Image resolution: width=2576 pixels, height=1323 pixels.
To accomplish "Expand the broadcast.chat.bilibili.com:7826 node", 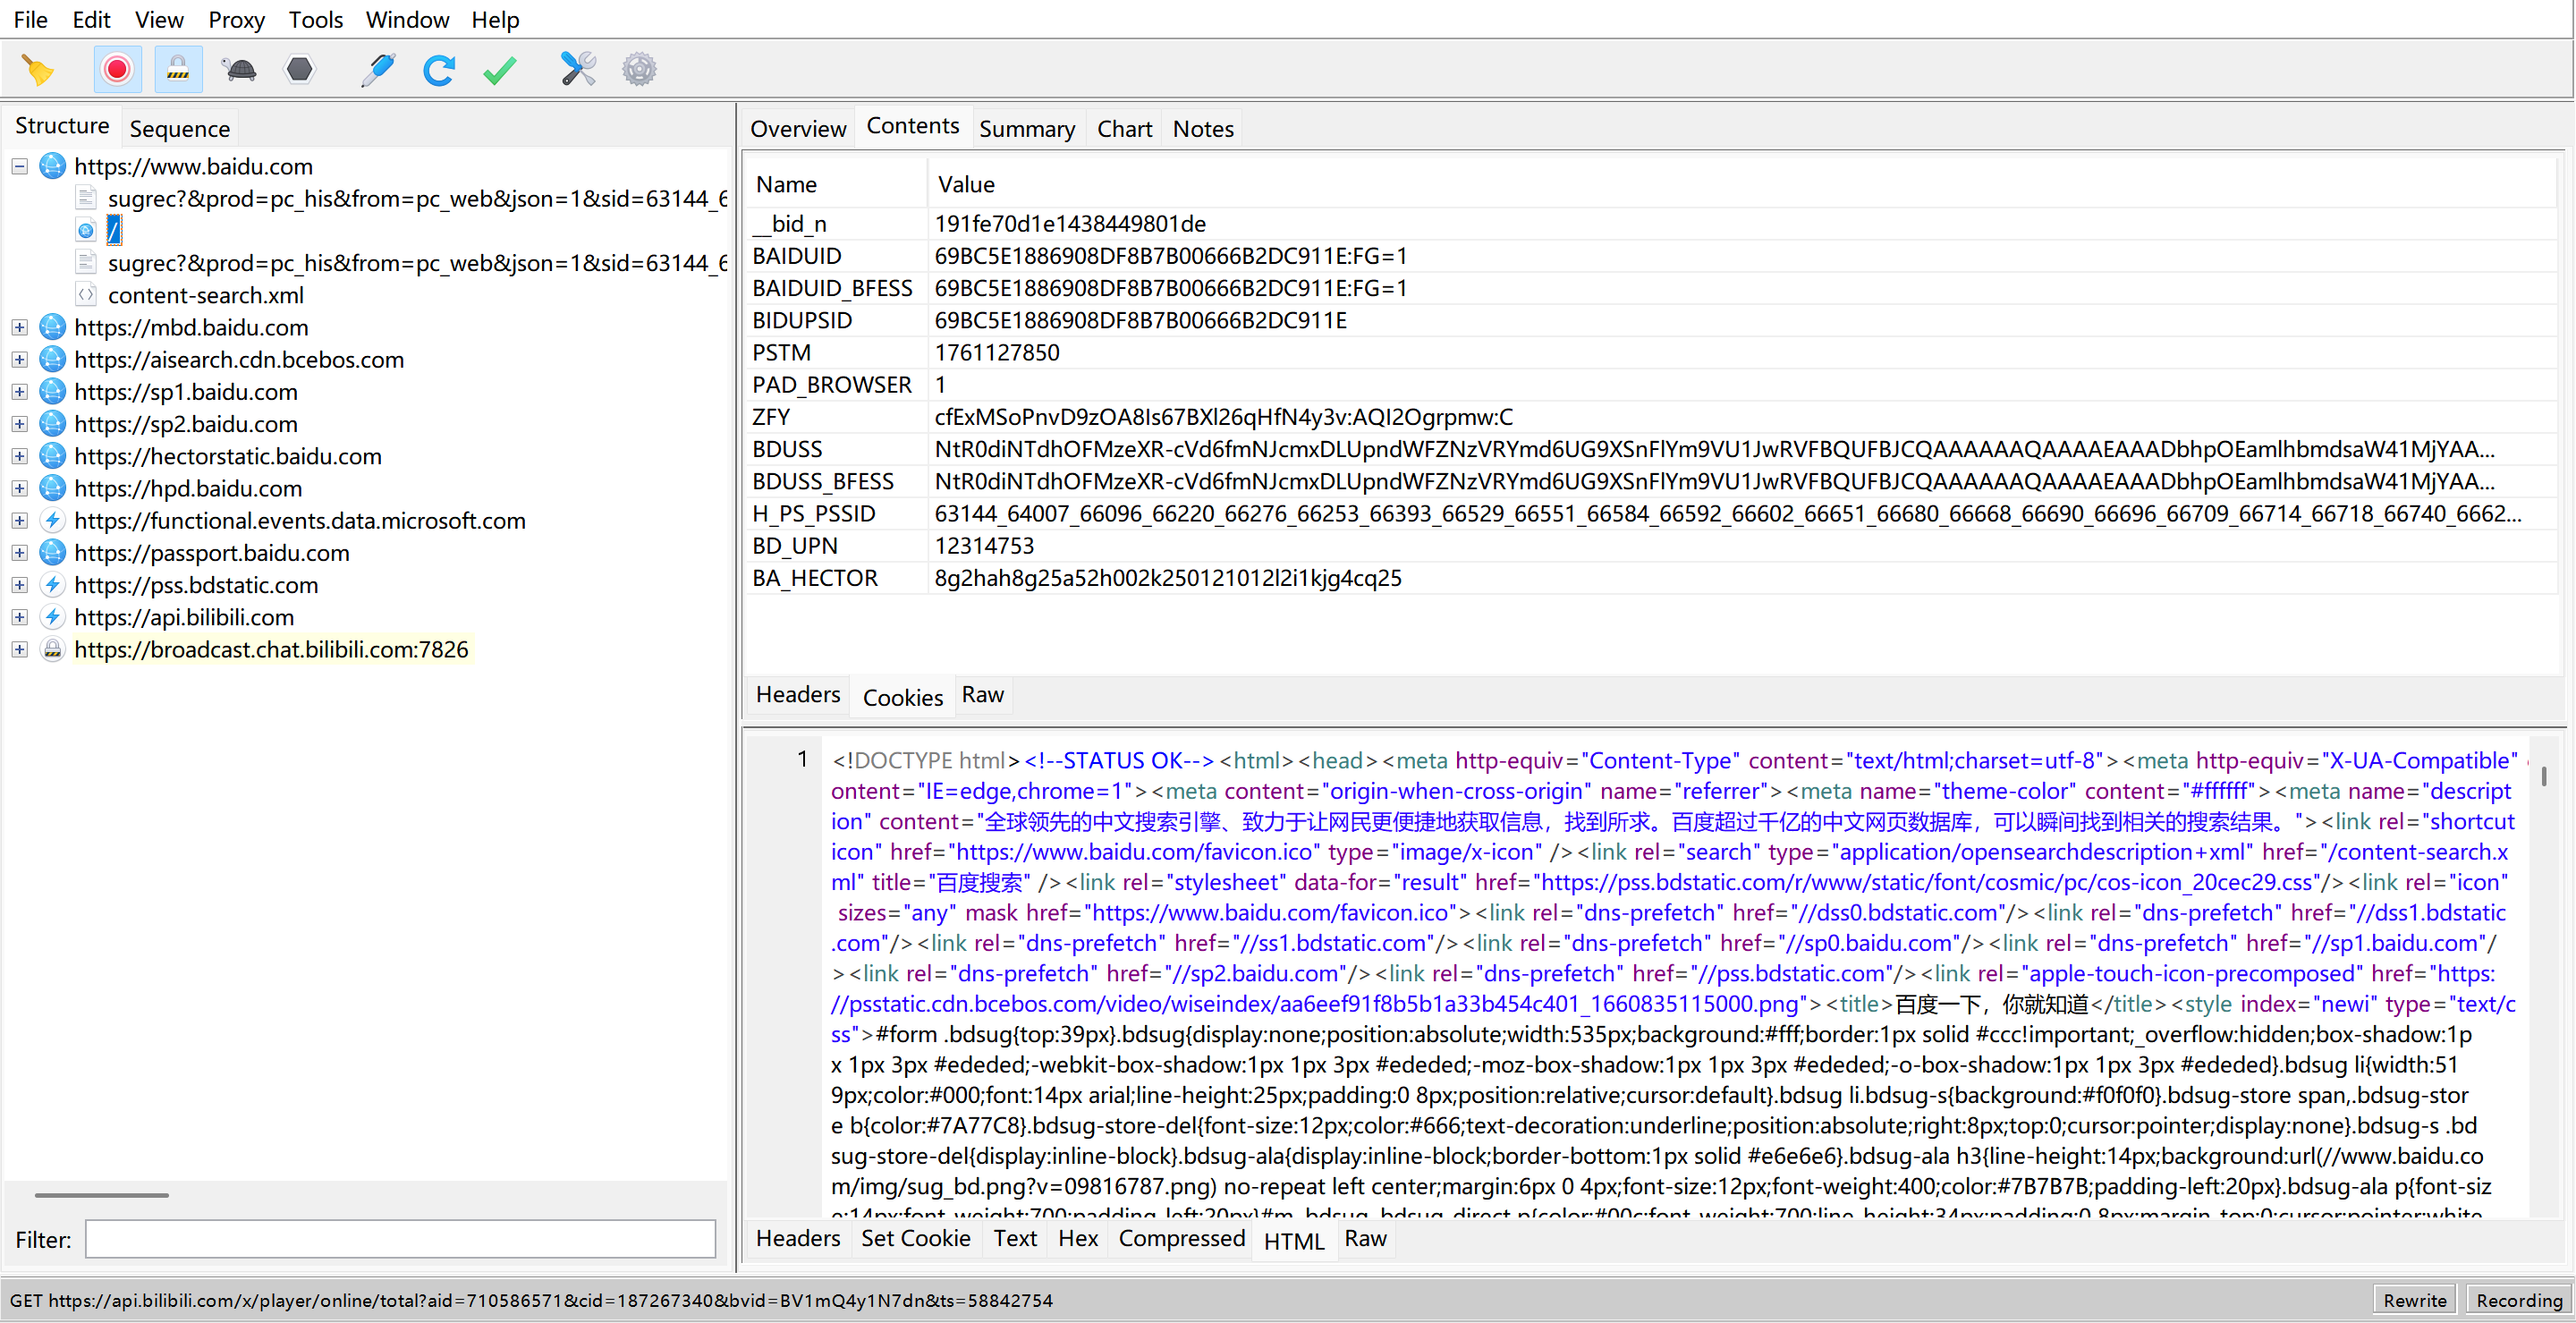I will click(x=19, y=649).
